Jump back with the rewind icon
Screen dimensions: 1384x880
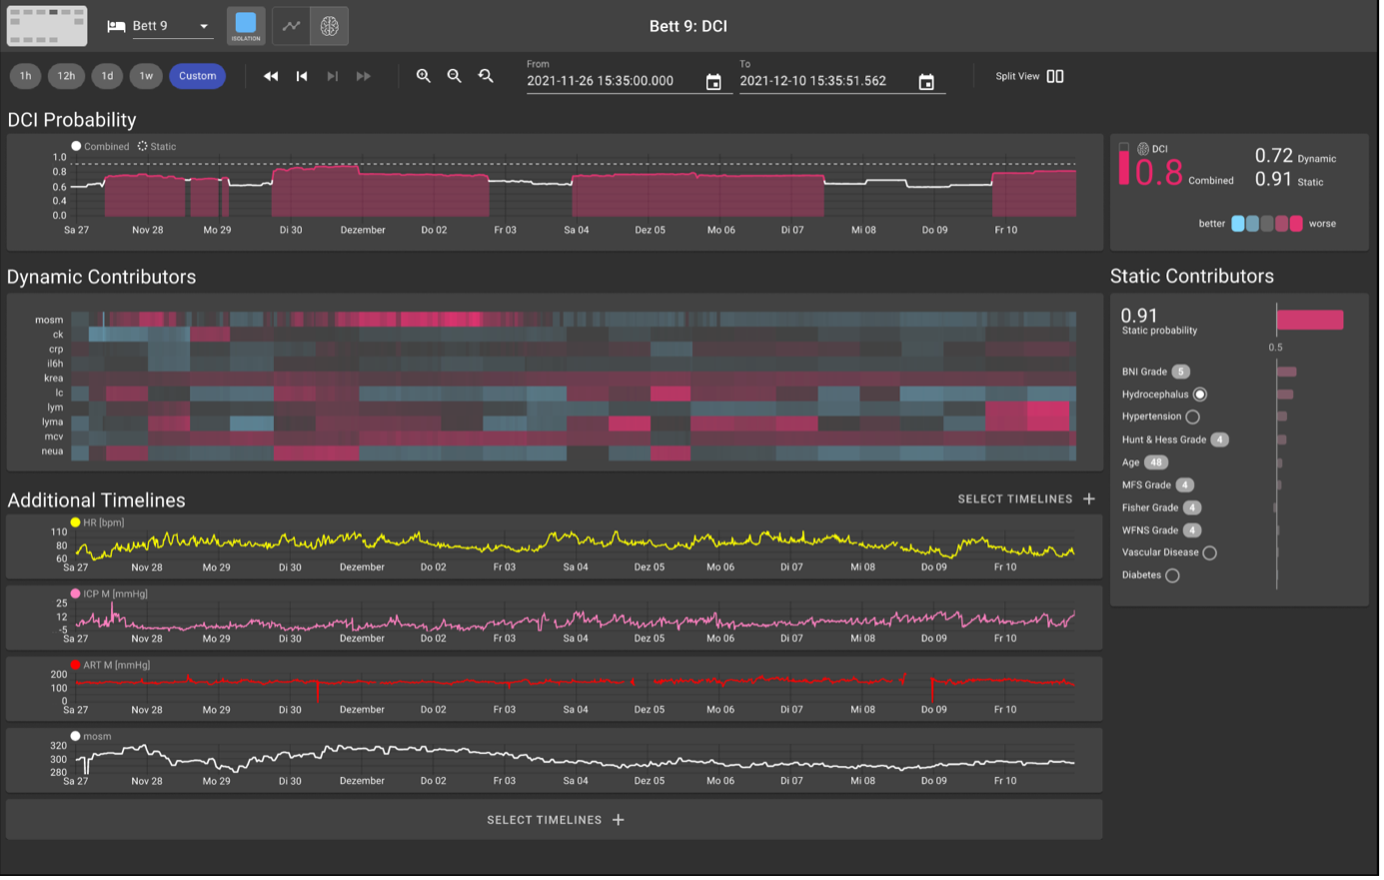pos(271,76)
